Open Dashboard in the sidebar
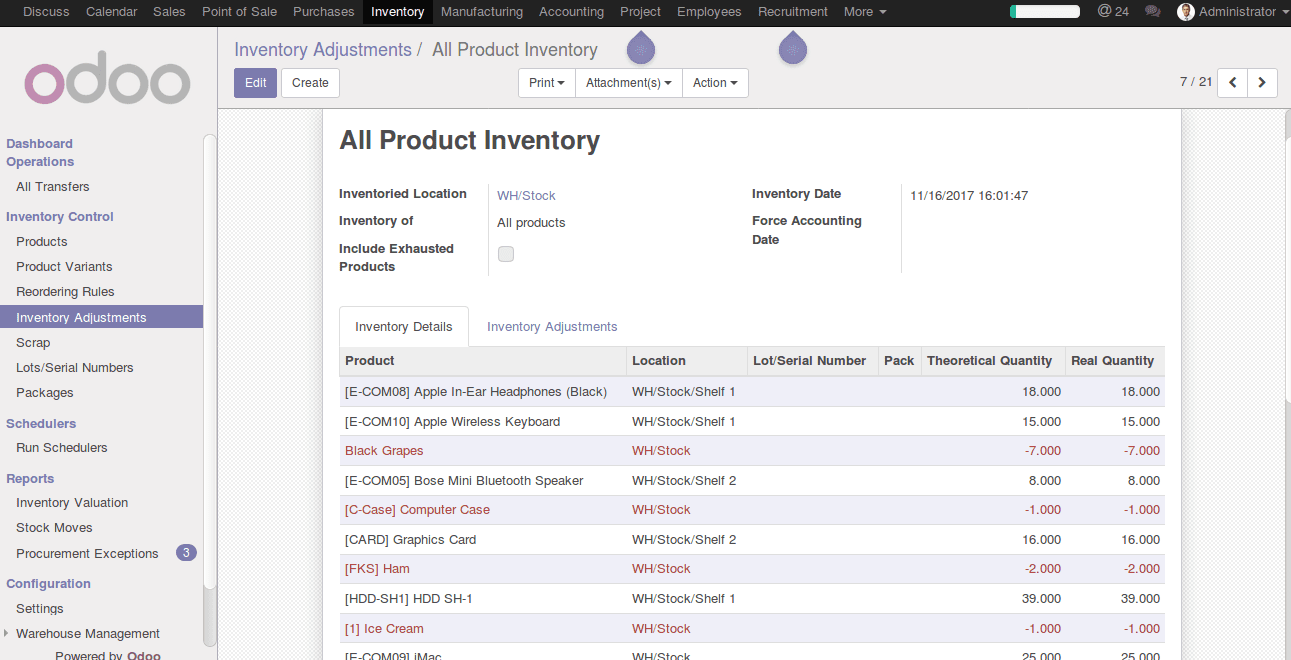1291x660 pixels. [40, 144]
